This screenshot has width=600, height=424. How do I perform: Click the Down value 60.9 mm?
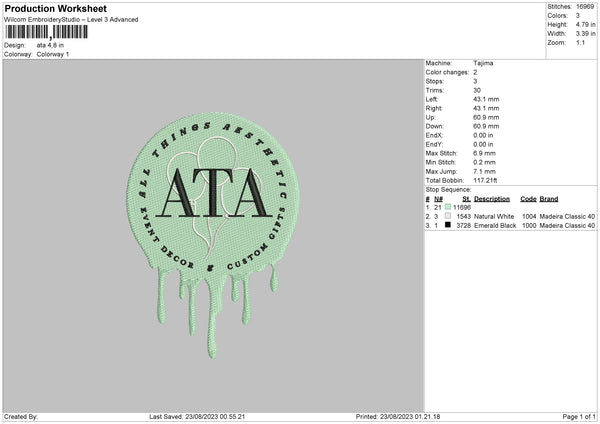(x=486, y=126)
